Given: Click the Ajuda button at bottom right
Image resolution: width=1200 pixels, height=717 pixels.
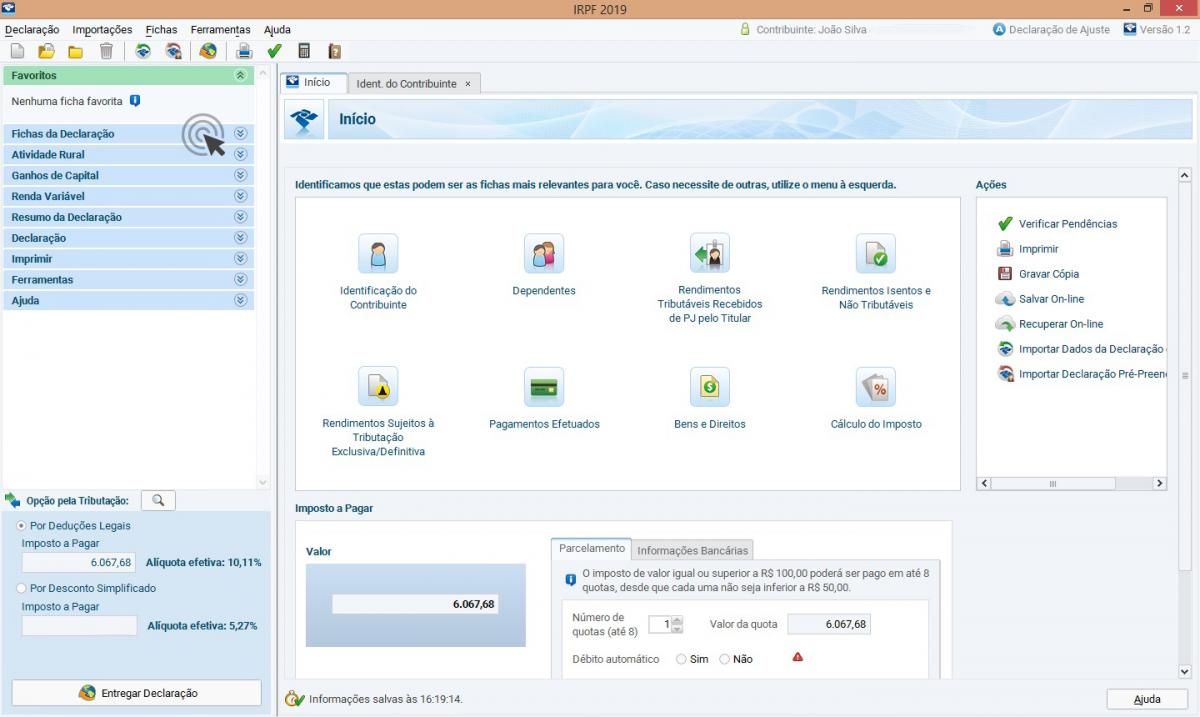Looking at the screenshot, I should pos(1147,699).
